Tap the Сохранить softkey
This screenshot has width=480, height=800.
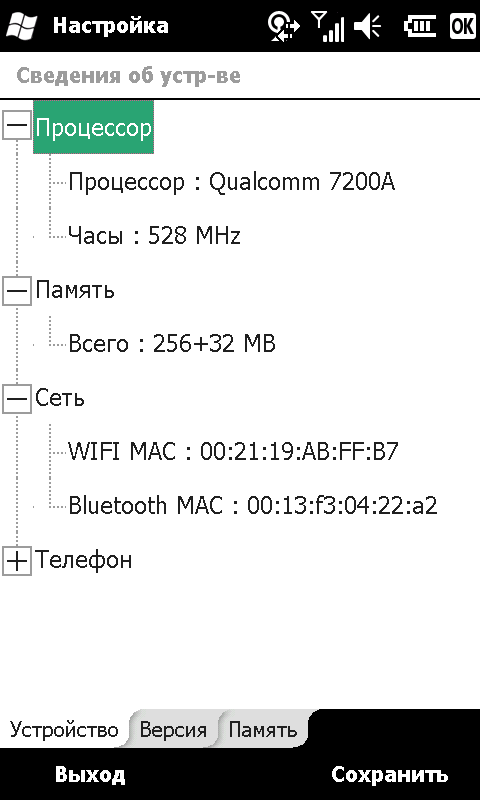[x=390, y=774]
